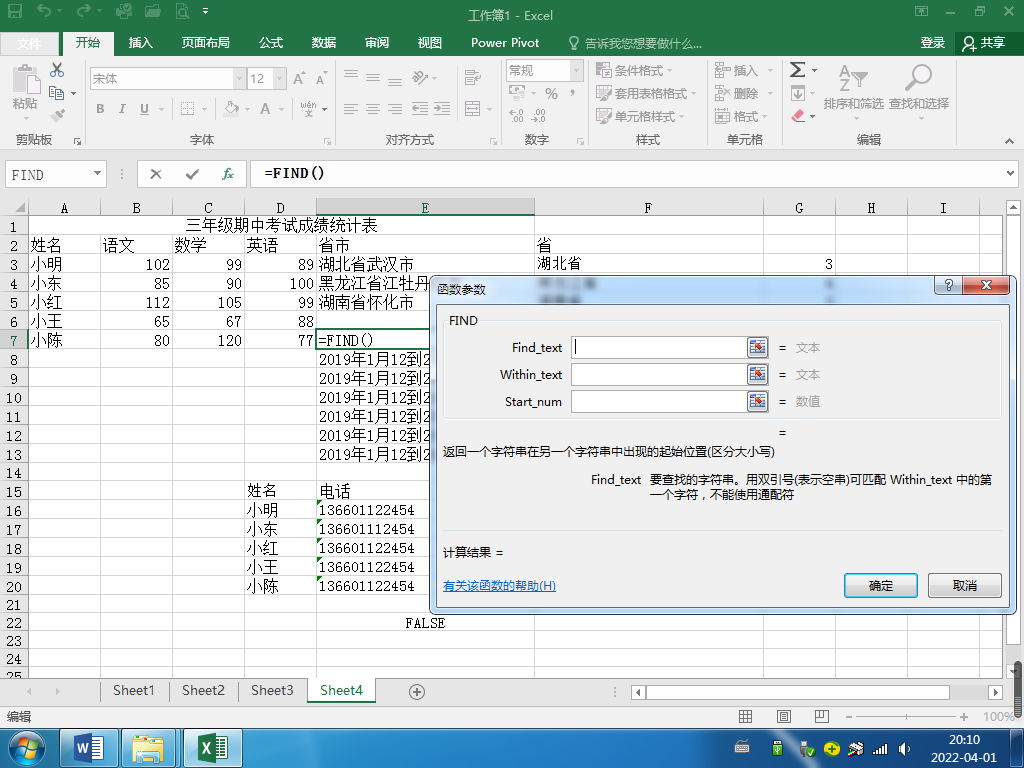Viewport: 1024px width, 768px height.
Task: Click the Find_text input field
Action: pos(658,347)
